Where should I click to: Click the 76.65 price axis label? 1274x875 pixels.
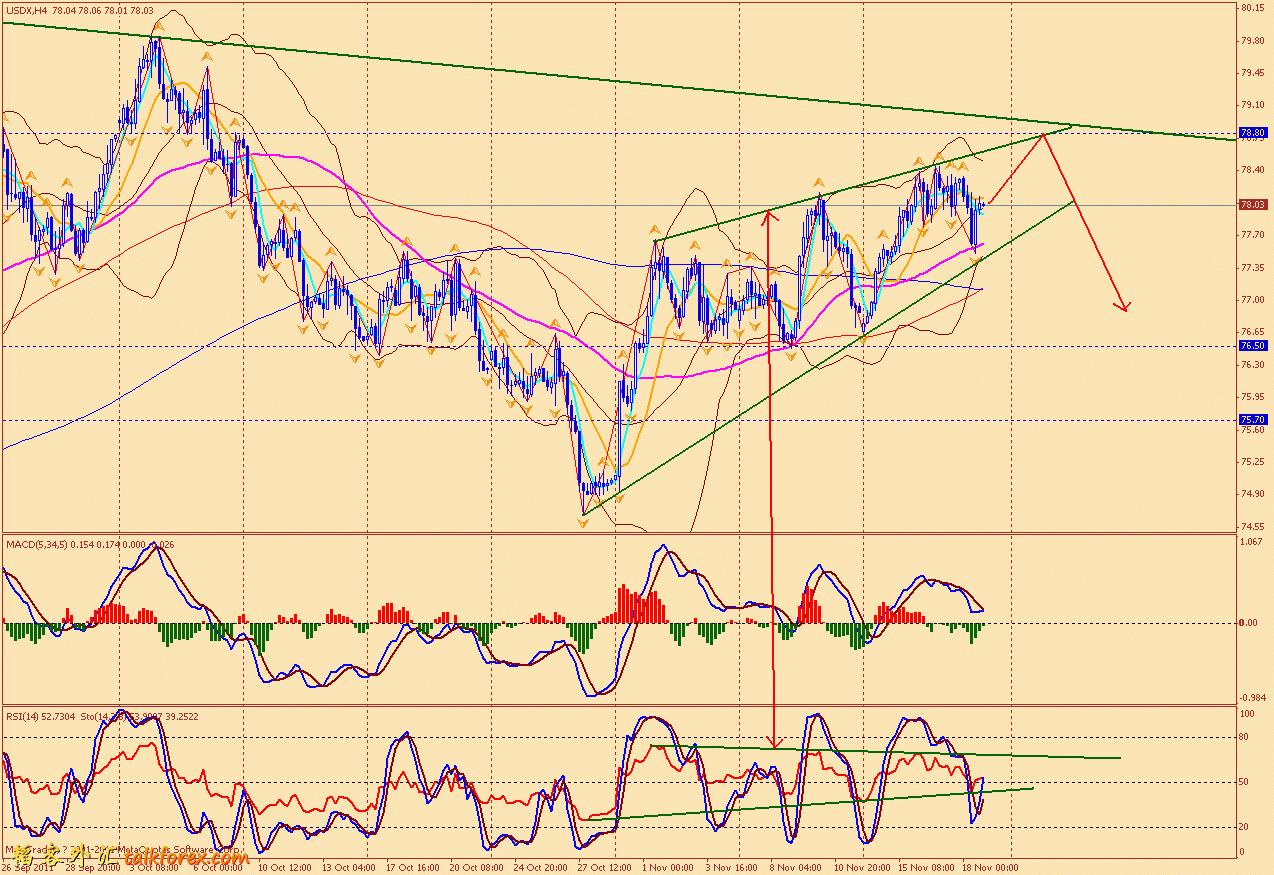[1253, 332]
